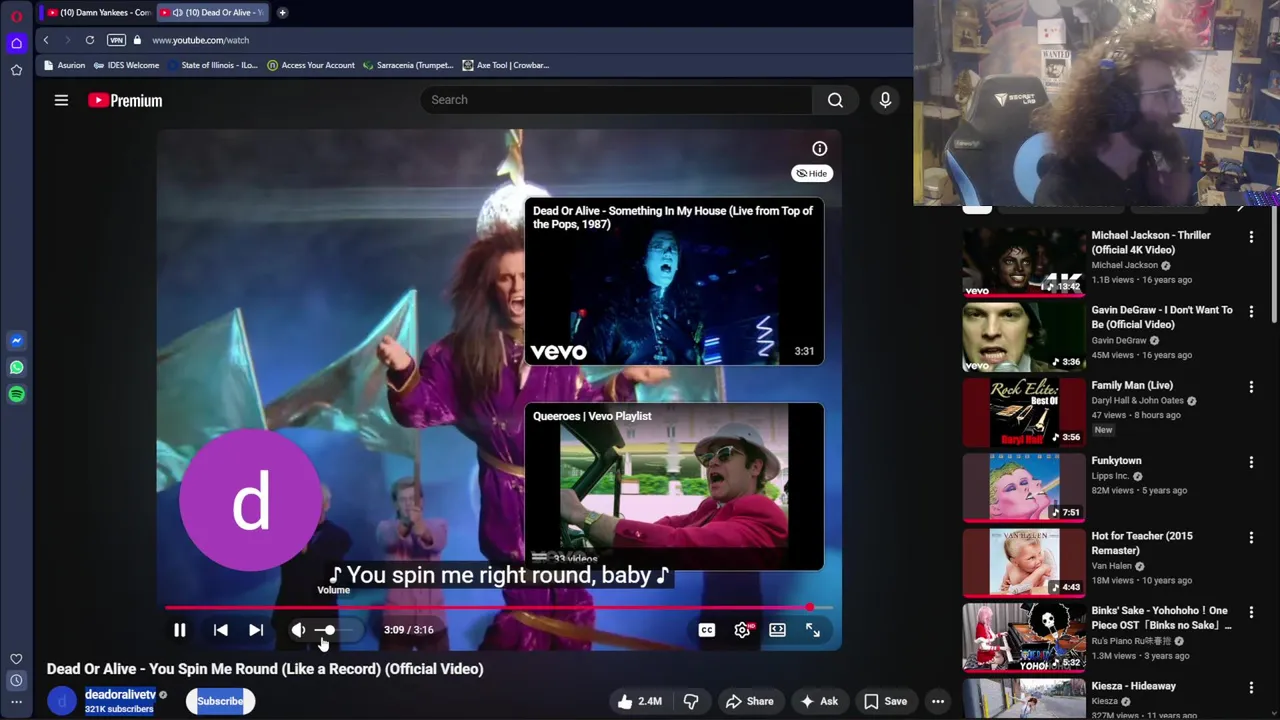
Task: Click the search magnifier button
Action: 835,100
